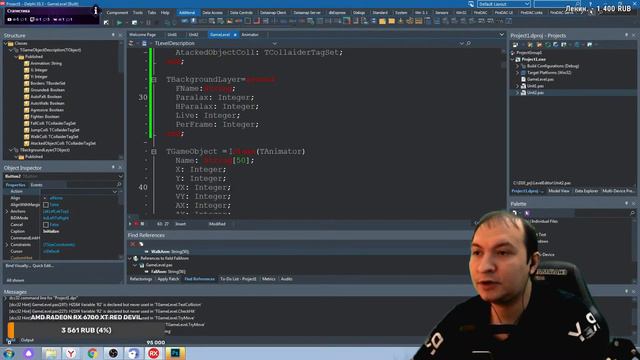
Task: Click the red macro record icon
Action: [x=136, y=224]
